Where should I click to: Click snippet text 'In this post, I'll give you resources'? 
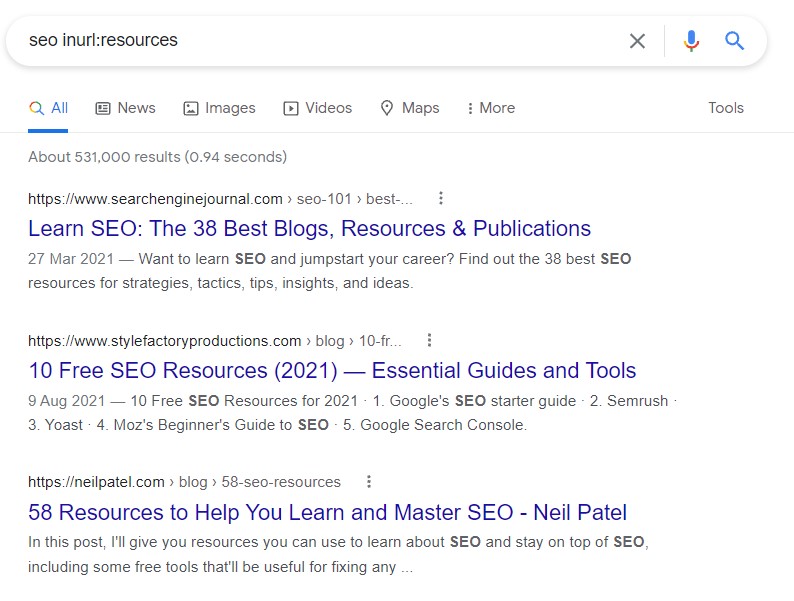pyautogui.click(x=143, y=542)
